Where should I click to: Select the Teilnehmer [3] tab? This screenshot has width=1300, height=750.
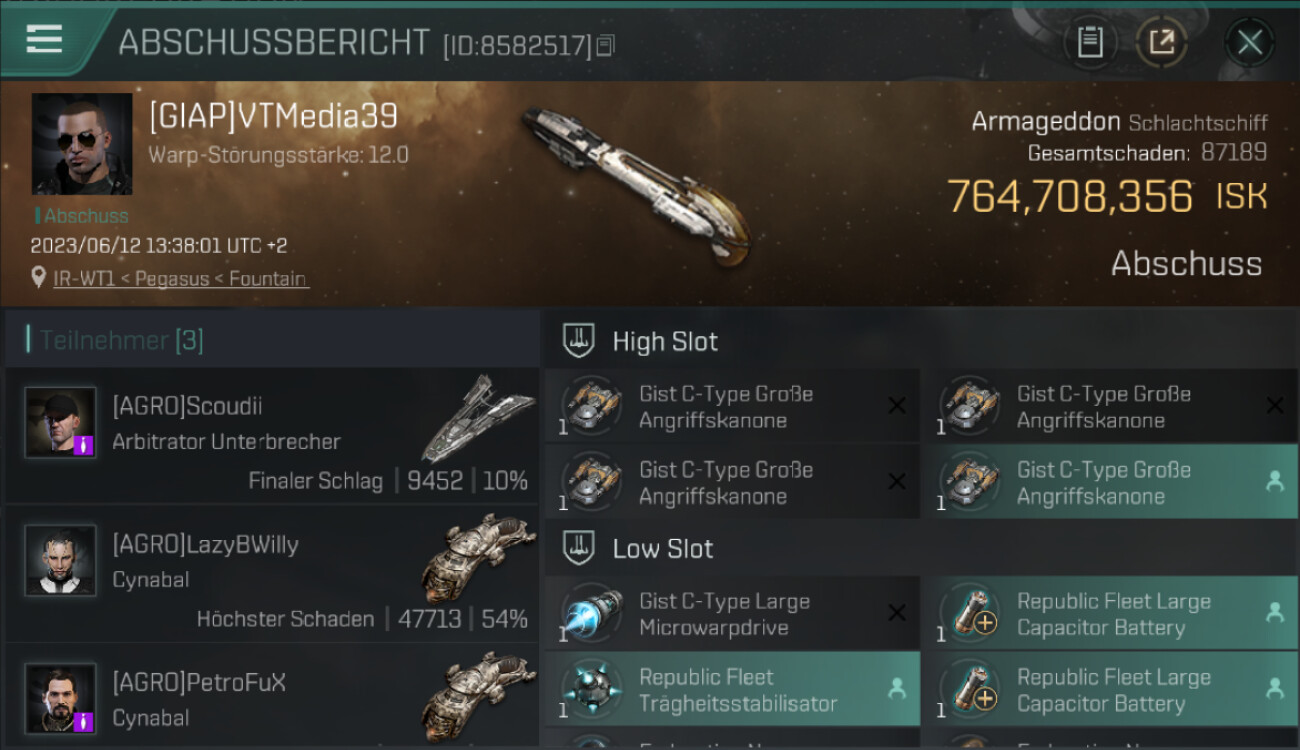(115, 340)
